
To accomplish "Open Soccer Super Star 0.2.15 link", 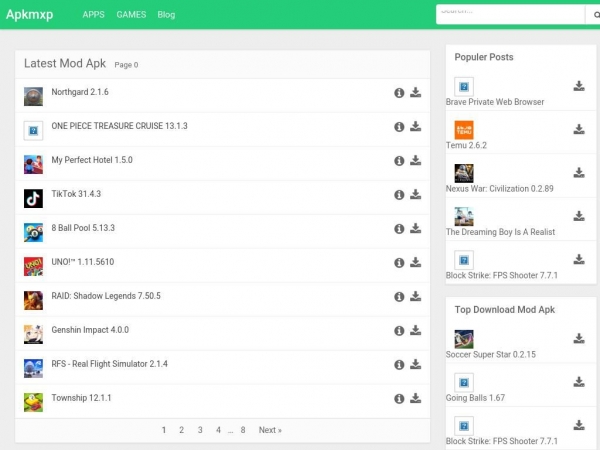I will (x=491, y=354).
